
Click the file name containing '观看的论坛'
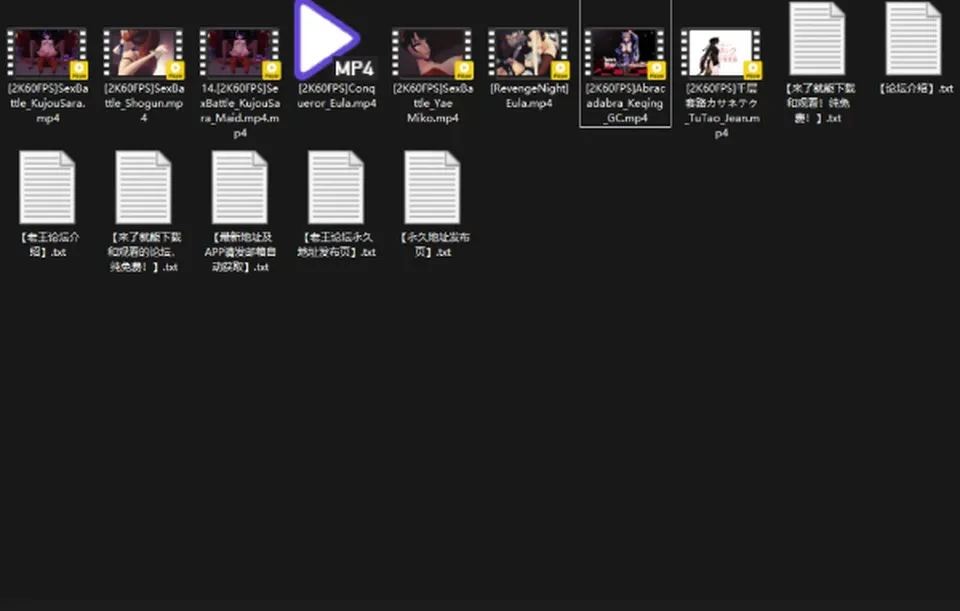(143, 252)
